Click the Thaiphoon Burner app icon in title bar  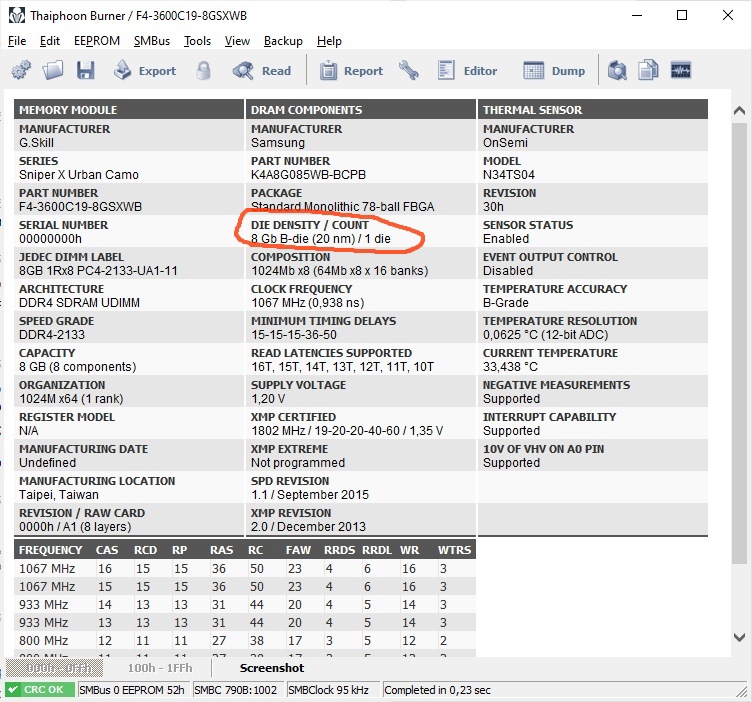coord(17,15)
